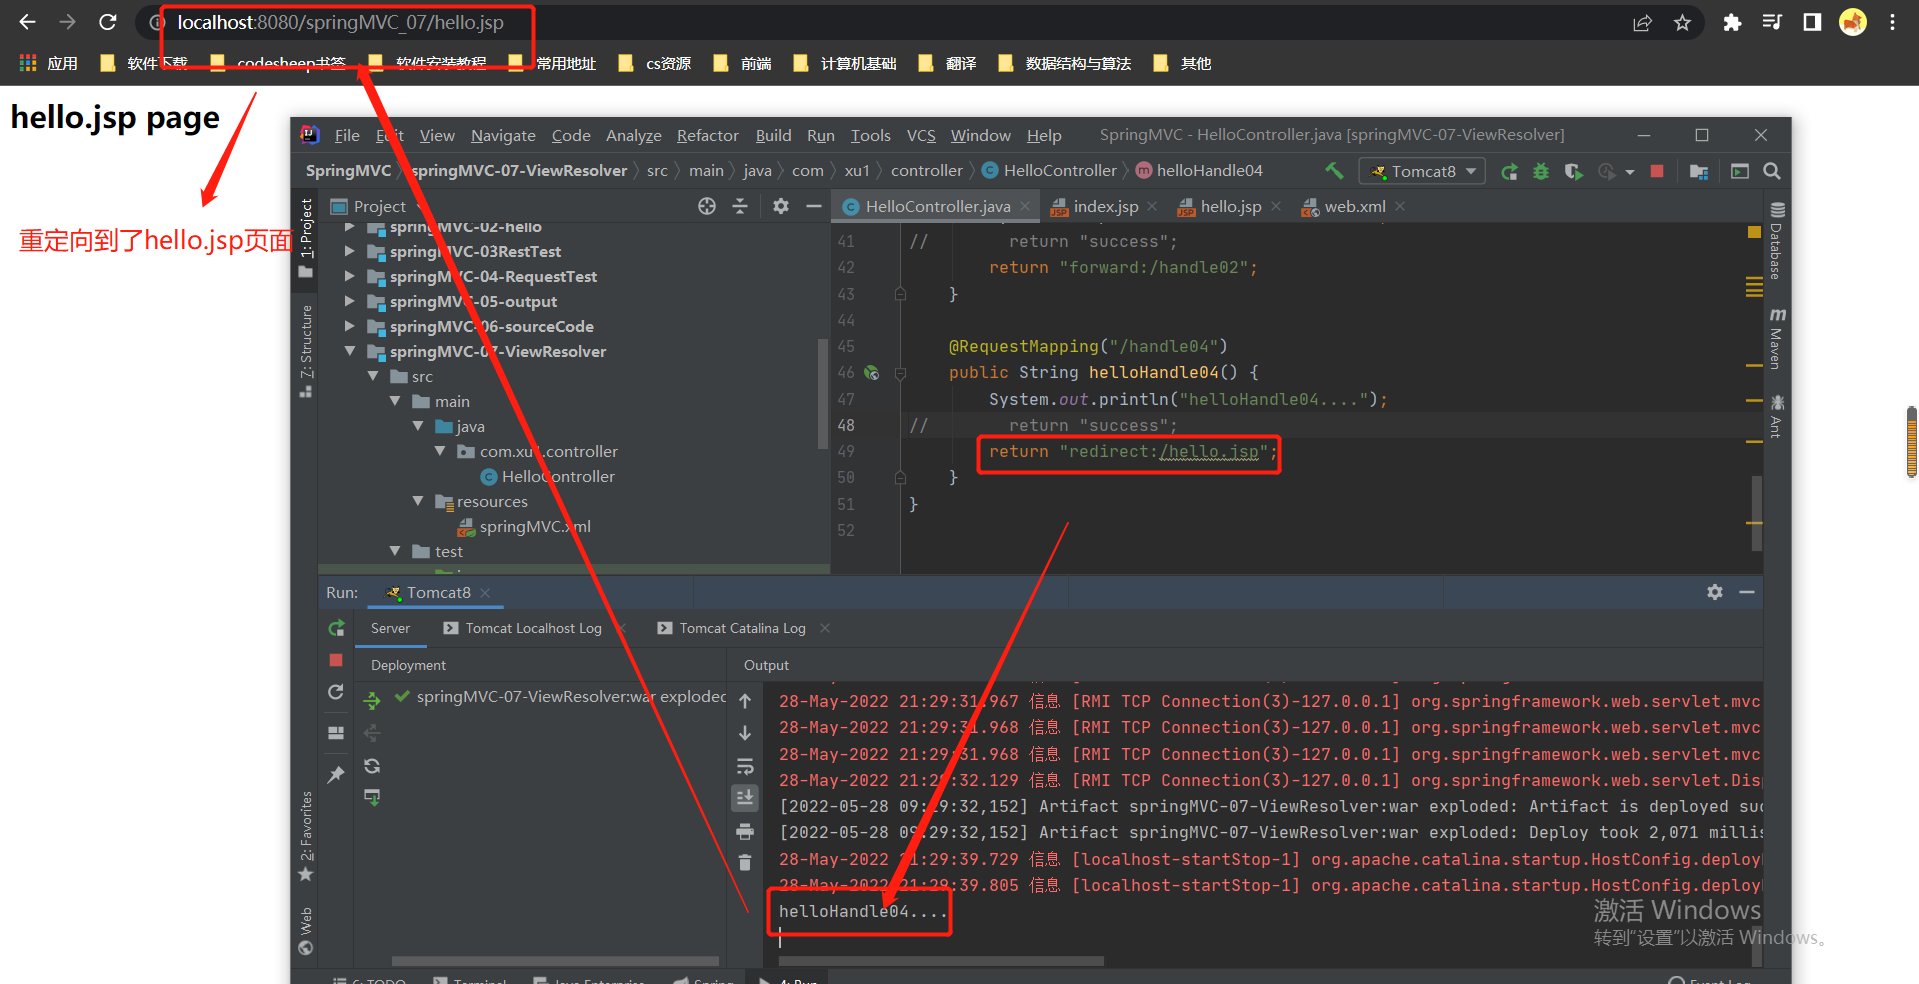Clear console output with trash icon
The width and height of the screenshot is (1919, 984).
coord(745,863)
